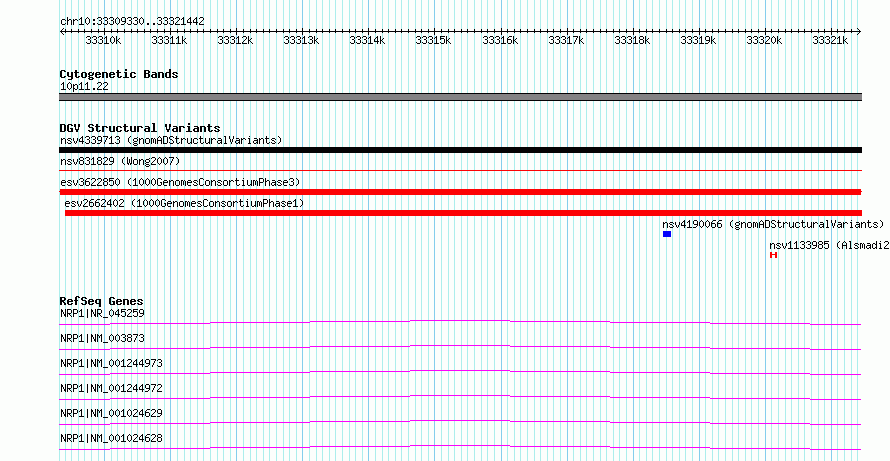Screen dimensions: 890x461
Task: Click the NRP1|NM_001244972 magenta gene line
Action: coord(460,397)
